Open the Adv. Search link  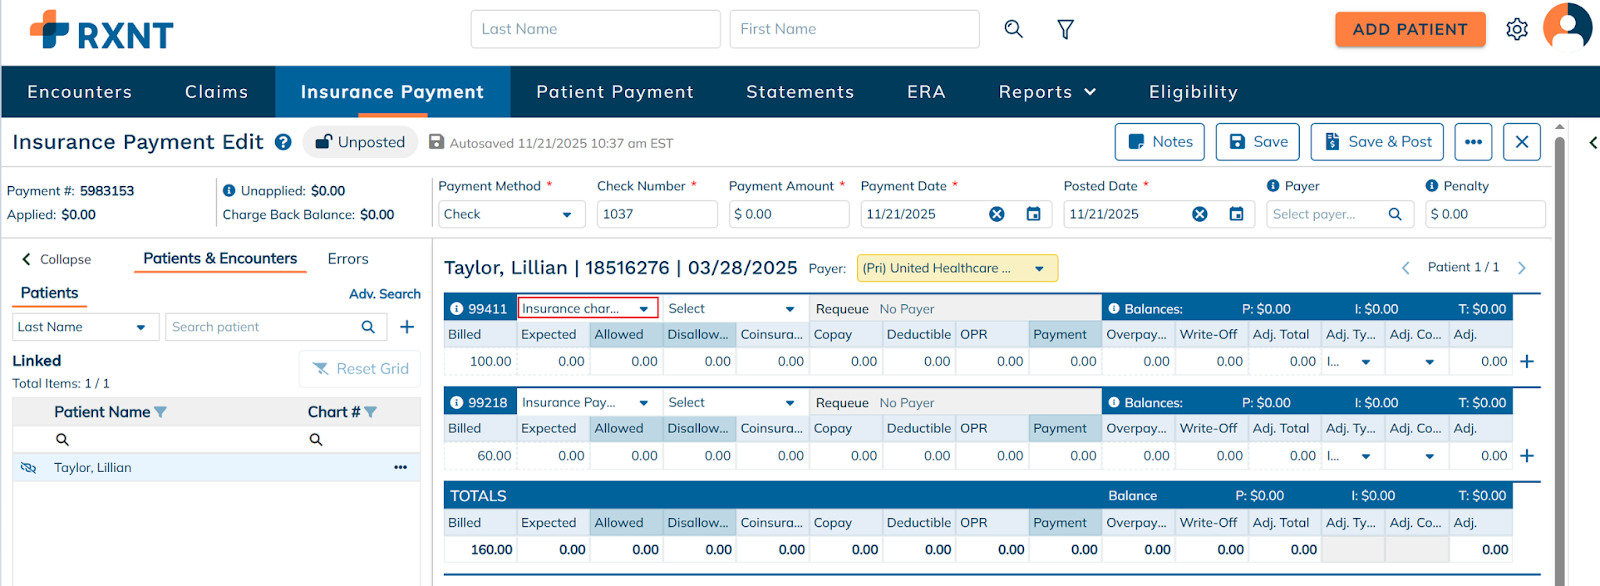click(x=384, y=294)
